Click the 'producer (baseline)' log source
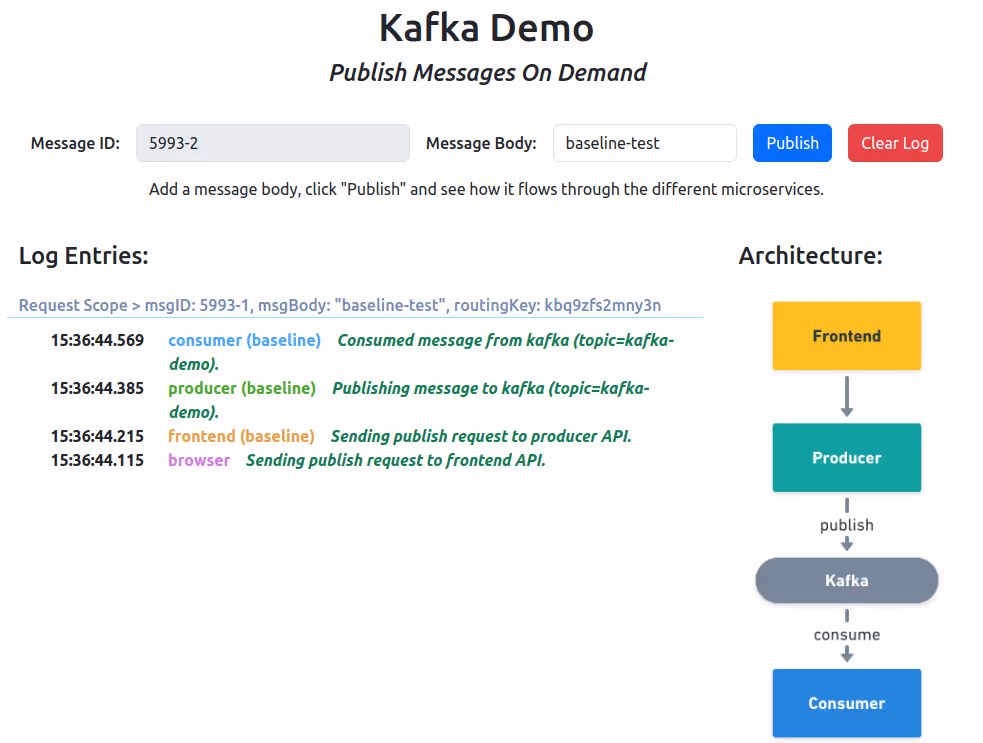Viewport: 983px width, 743px height. click(x=242, y=388)
